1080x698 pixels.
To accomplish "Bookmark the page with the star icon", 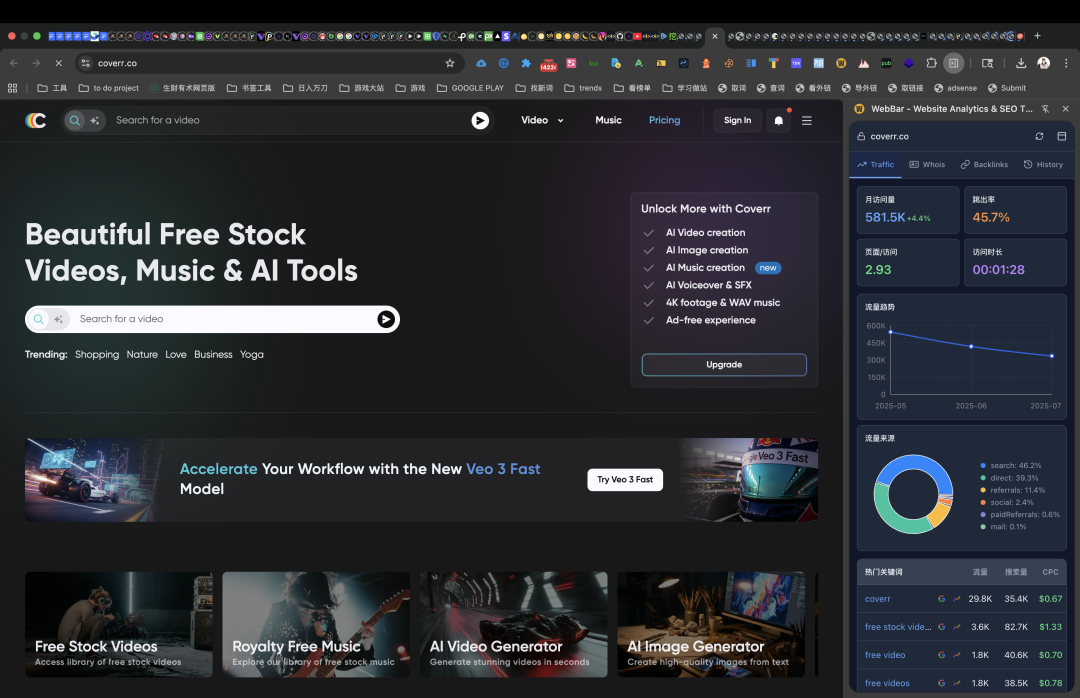I will (x=450, y=63).
